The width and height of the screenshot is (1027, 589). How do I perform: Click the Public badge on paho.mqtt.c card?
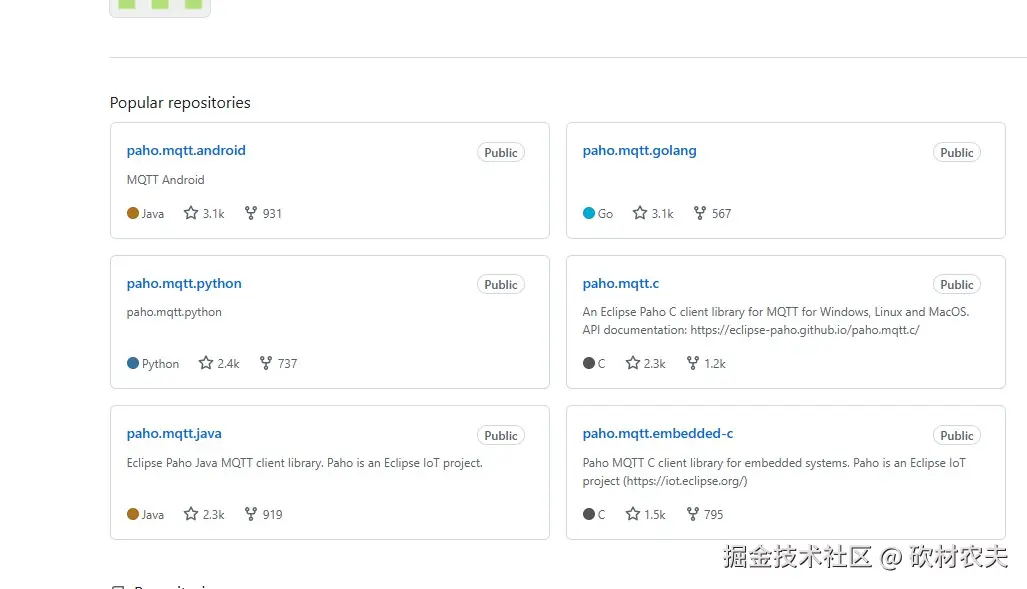[956, 285]
